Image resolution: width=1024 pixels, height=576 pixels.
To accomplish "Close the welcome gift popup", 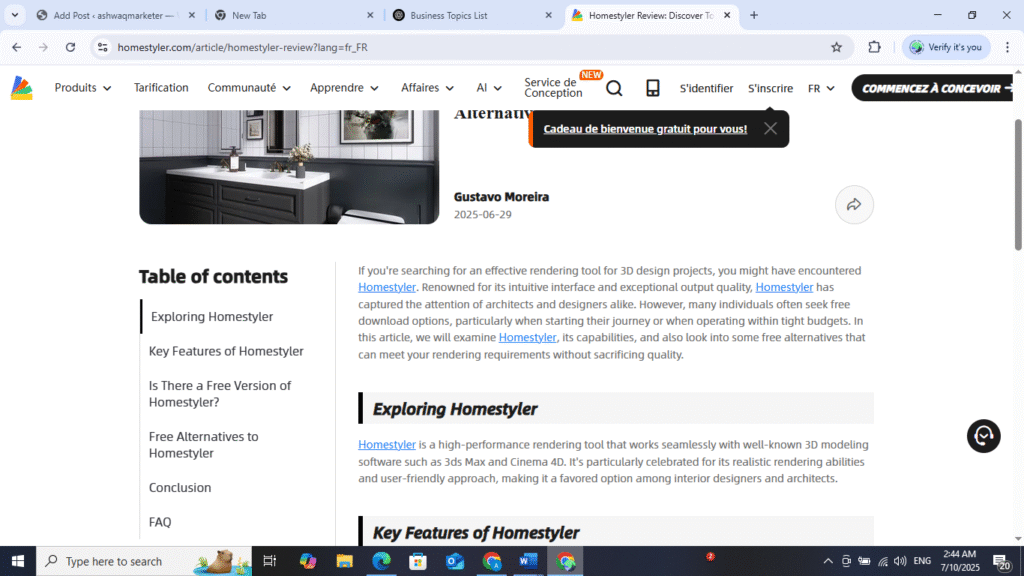I will tap(770, 128).
